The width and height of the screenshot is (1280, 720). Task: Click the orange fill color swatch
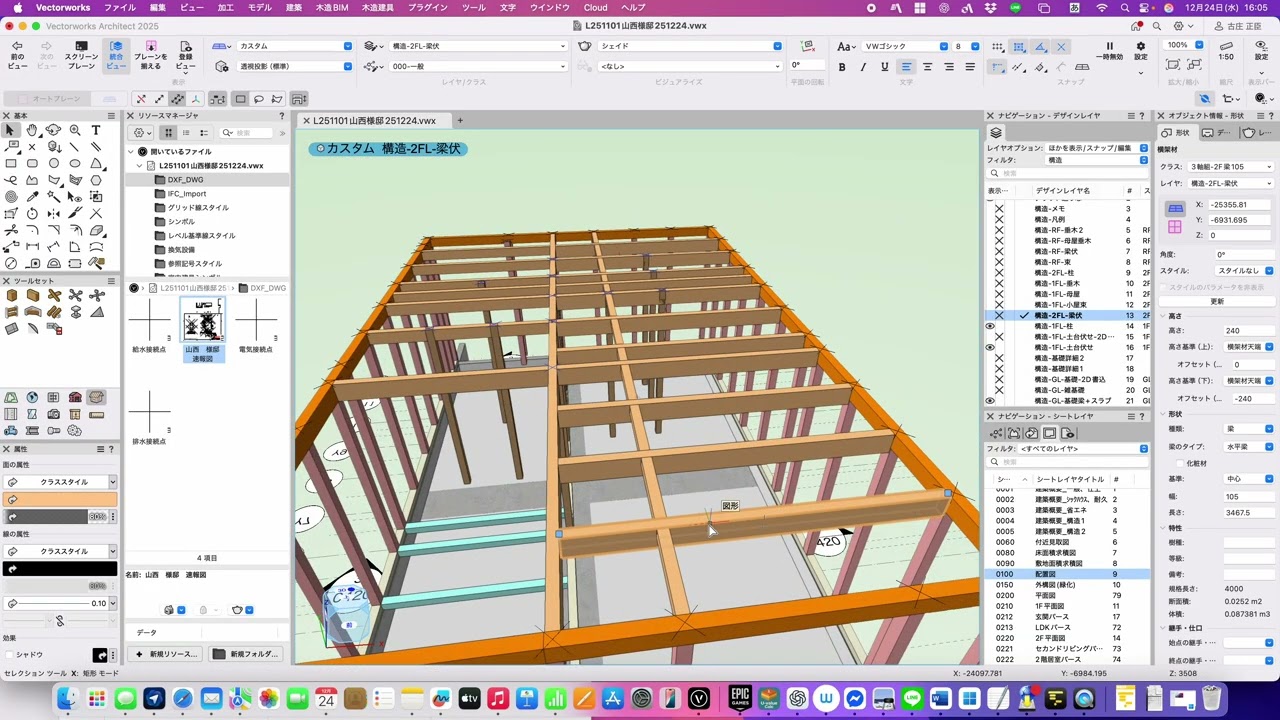click(60, 499)
